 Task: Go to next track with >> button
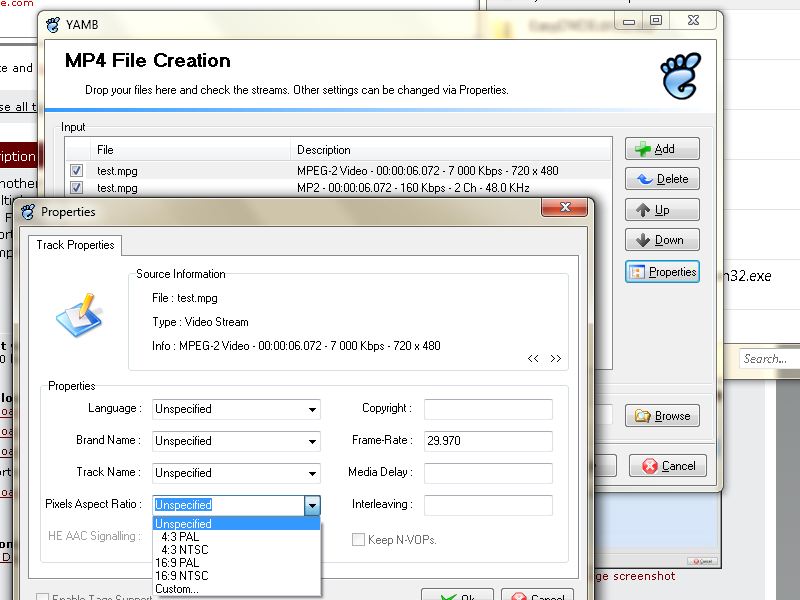[x=556, y=358]
